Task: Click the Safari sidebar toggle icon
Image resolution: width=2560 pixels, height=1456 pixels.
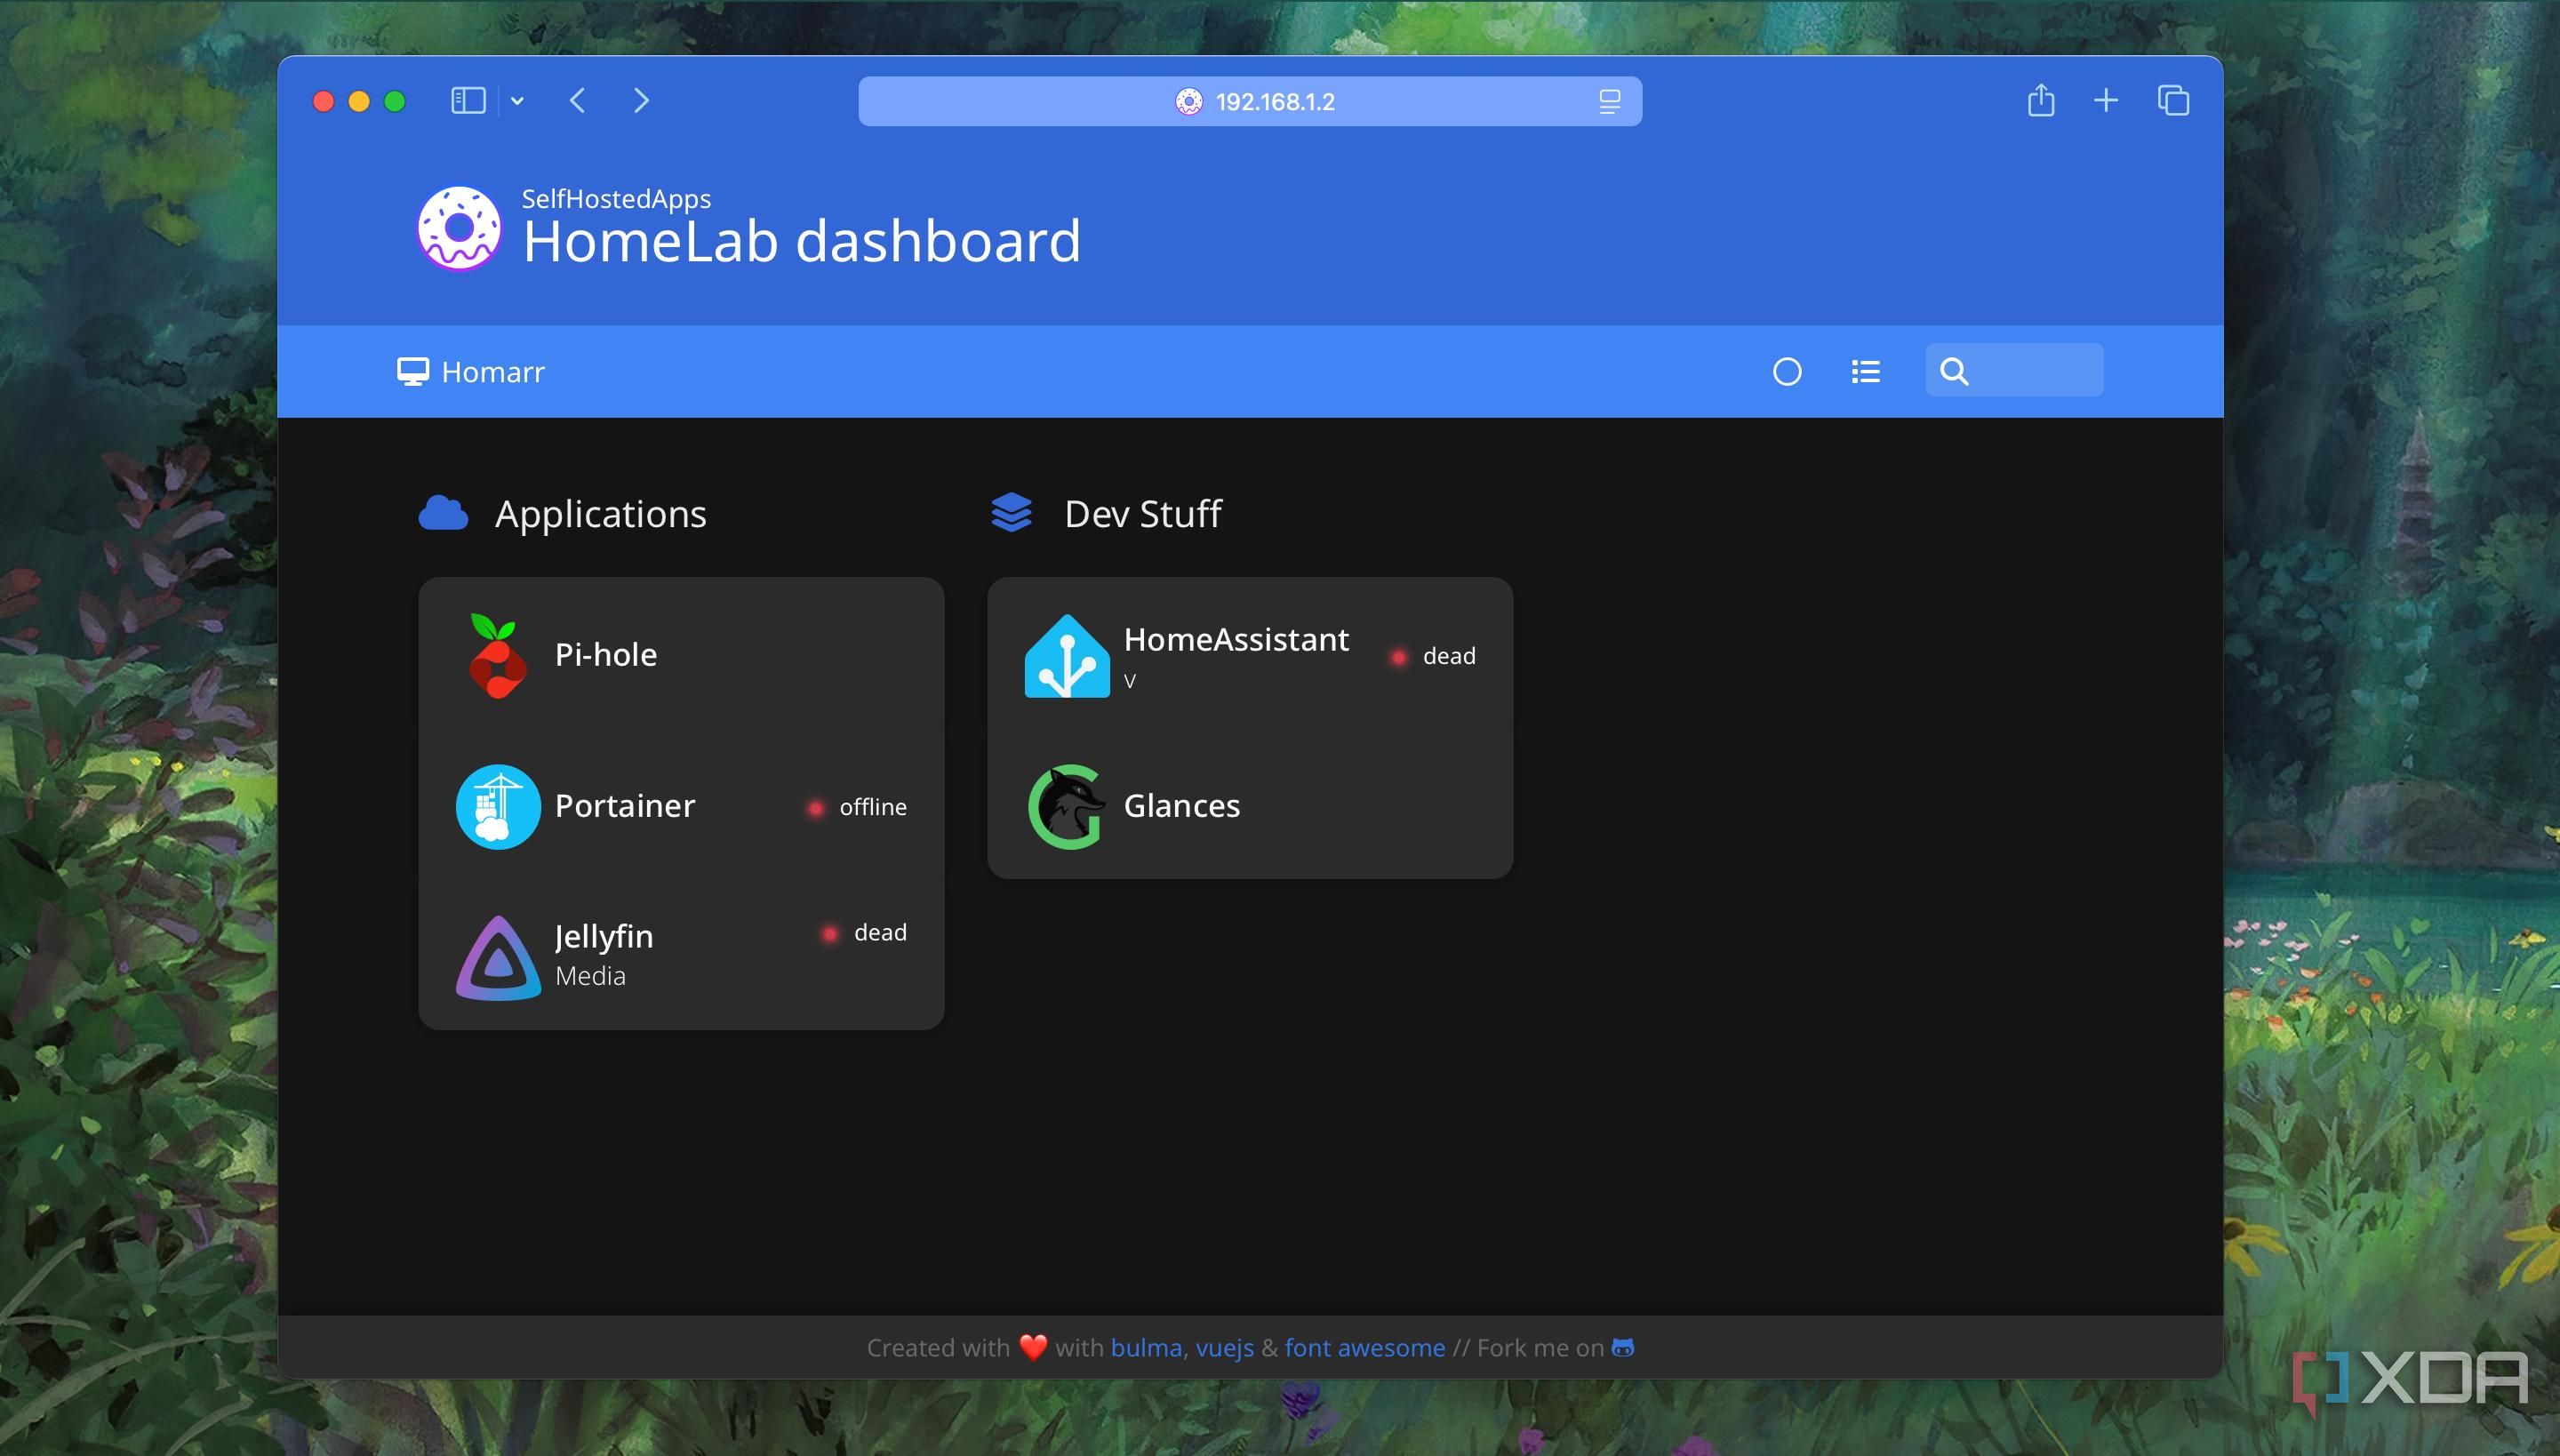Action: pos(468,101)
